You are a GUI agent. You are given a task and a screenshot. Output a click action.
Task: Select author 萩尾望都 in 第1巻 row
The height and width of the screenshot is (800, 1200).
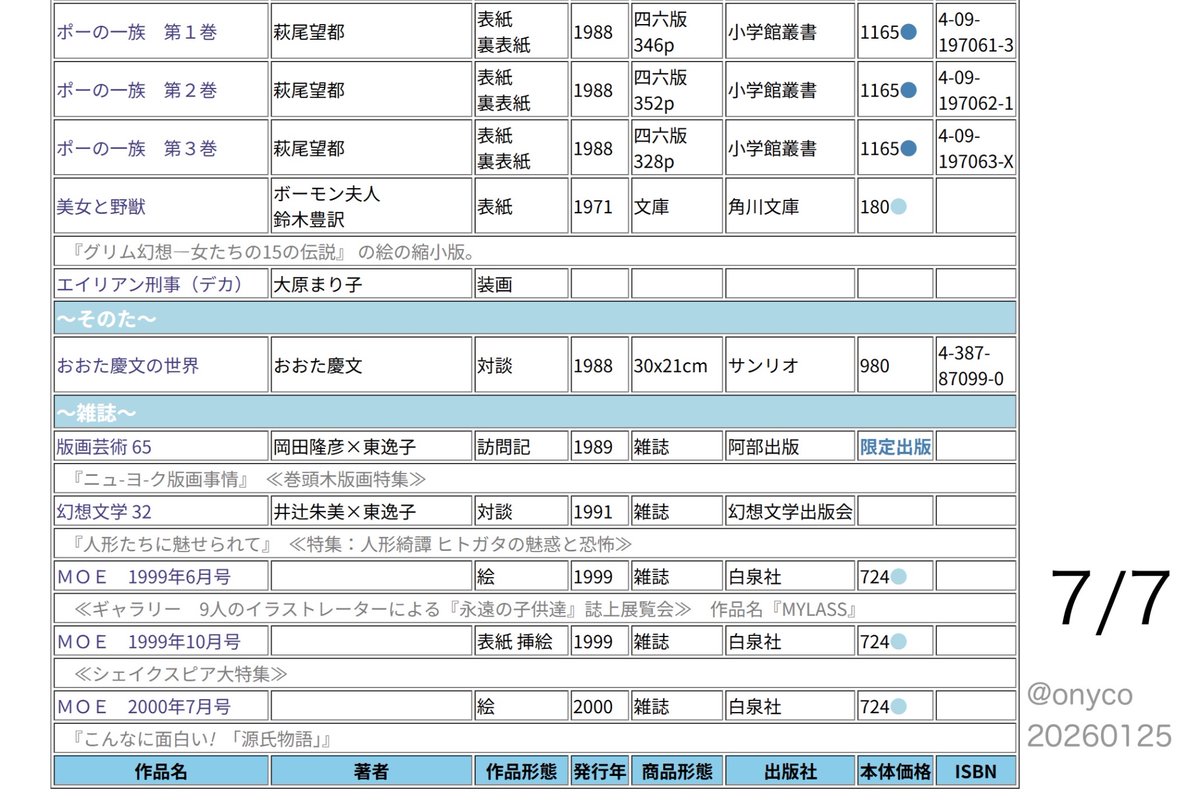tap(370, 32)
